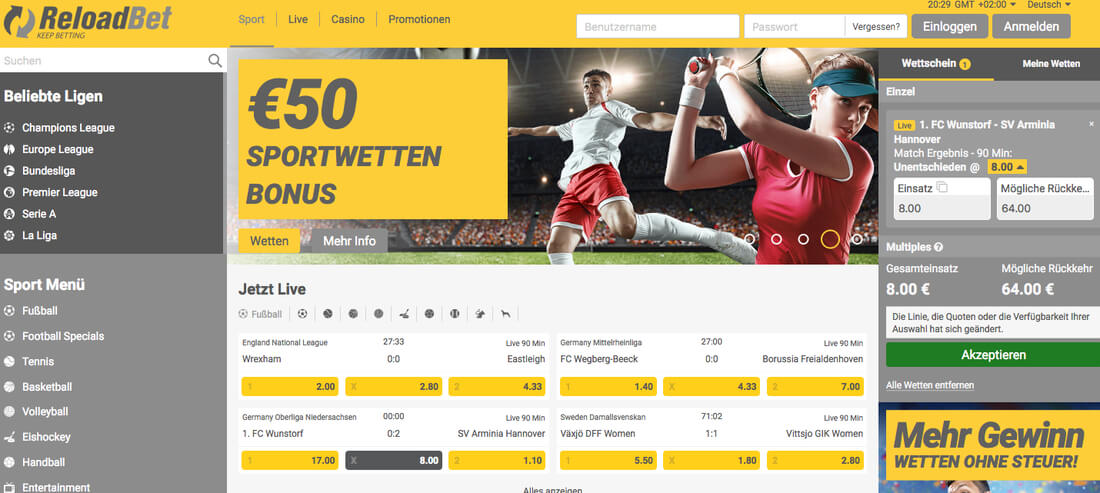Toggle Växjö DFF Women win odds 5.50
This screenshot has height=493, width=1100.
click(608, 461)
